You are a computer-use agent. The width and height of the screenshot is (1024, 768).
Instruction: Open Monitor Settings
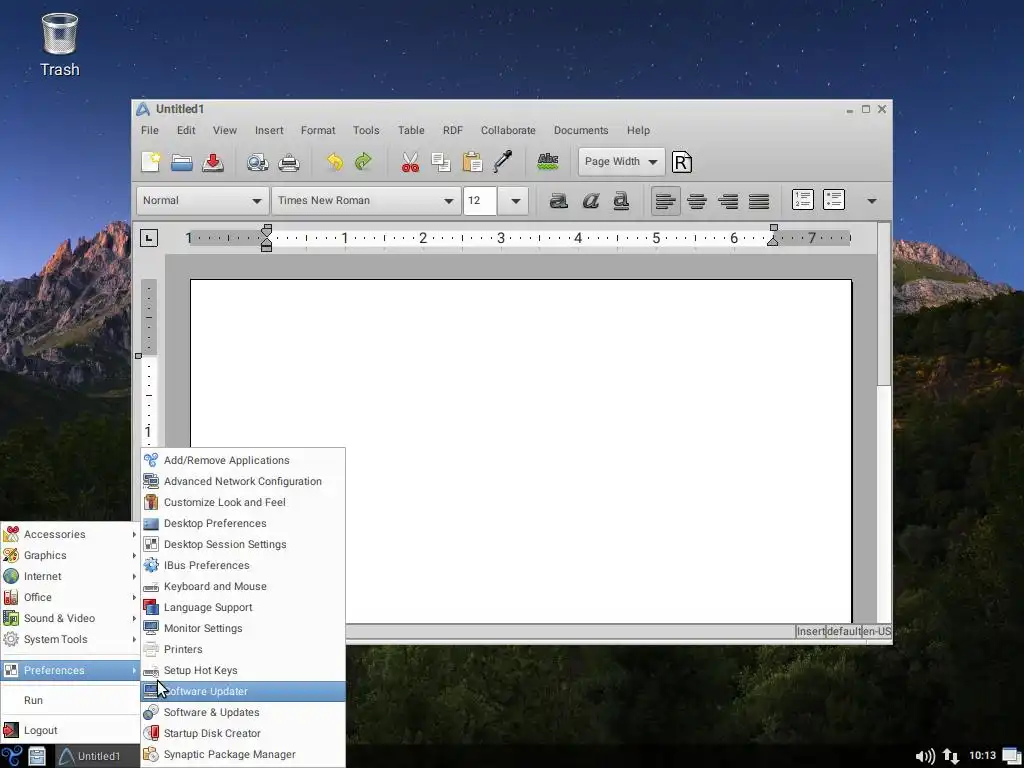[x=244, y=628]
